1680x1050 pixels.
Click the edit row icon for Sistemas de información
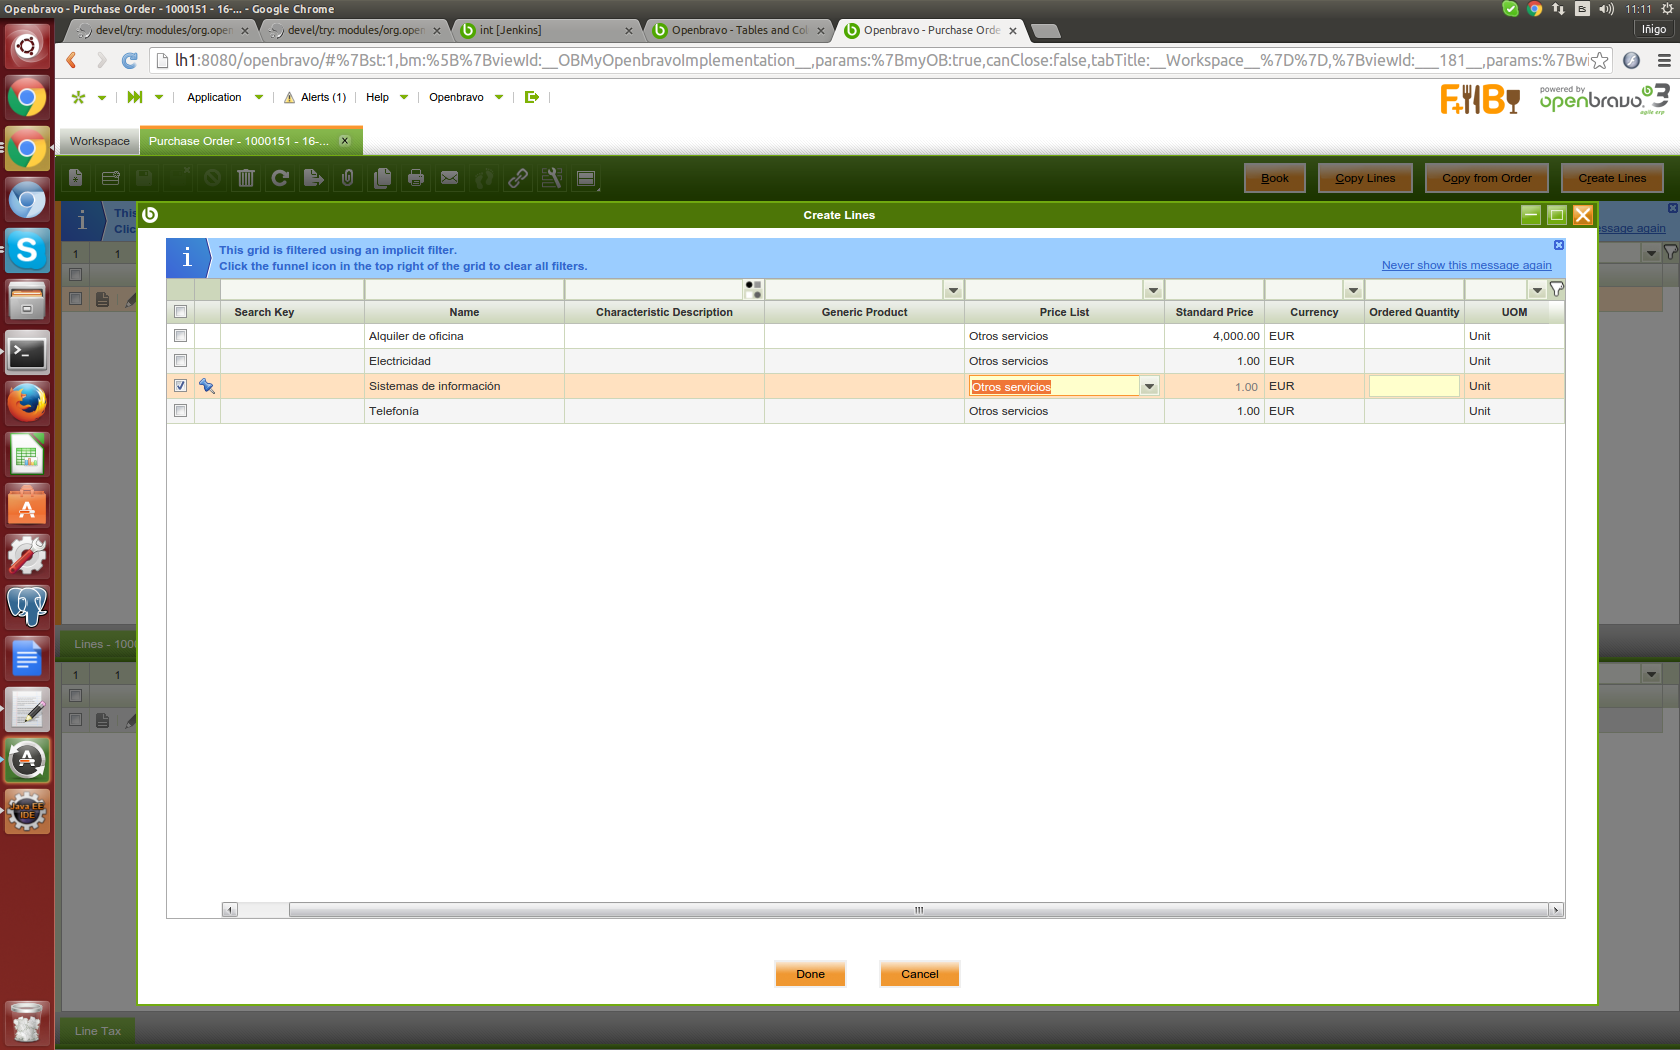coord(207,386)
